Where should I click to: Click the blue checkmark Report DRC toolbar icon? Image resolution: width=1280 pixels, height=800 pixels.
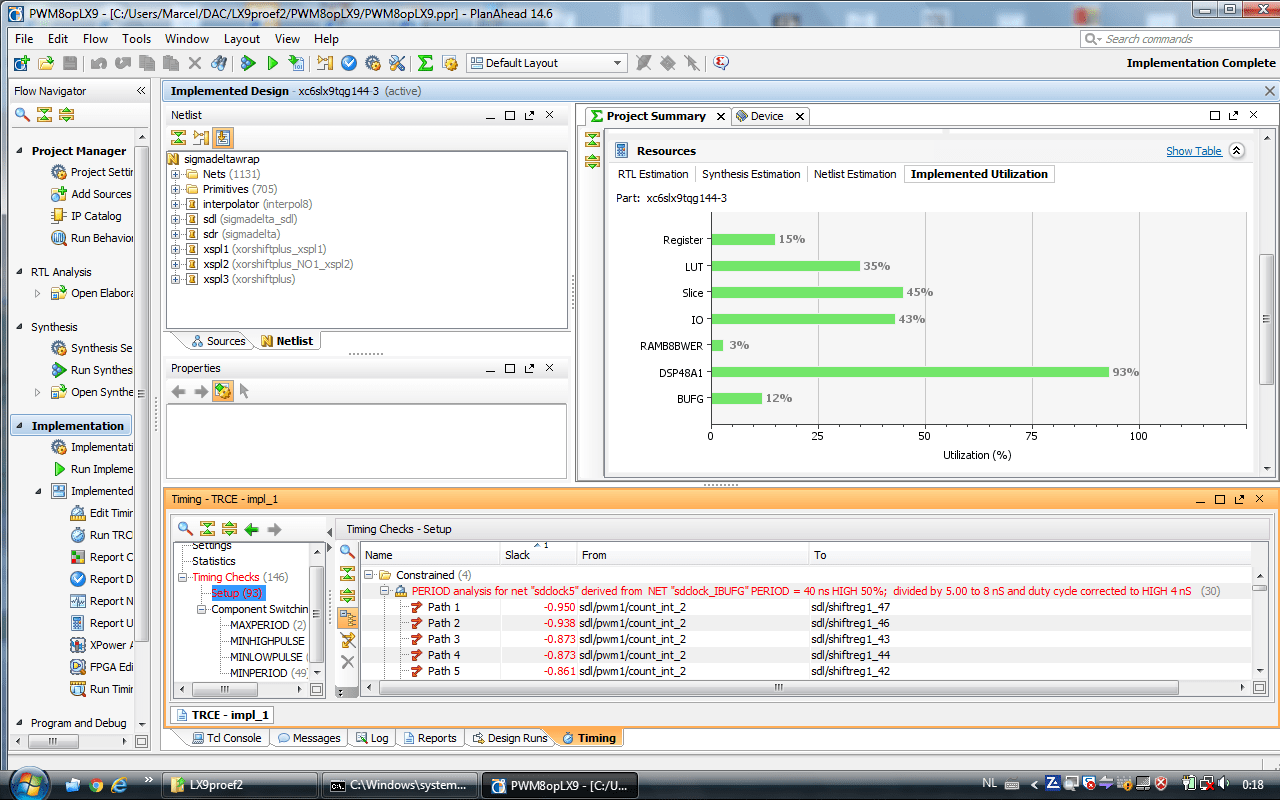pos(349,63)
